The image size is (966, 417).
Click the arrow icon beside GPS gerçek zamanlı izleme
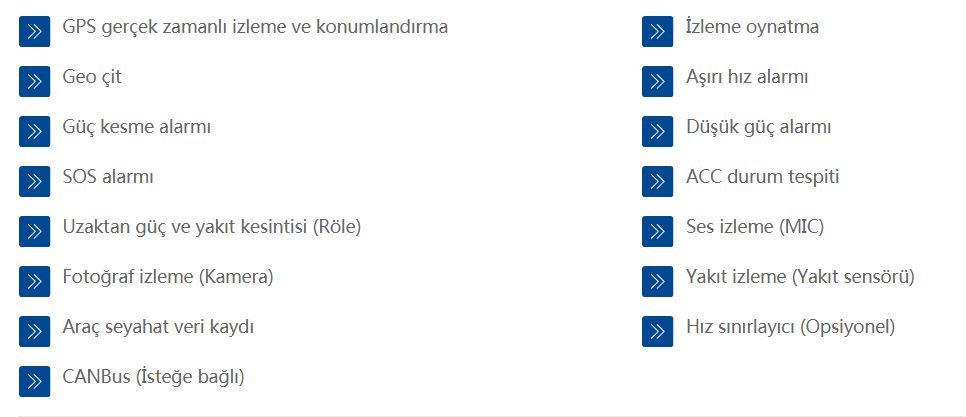(34, 31)
